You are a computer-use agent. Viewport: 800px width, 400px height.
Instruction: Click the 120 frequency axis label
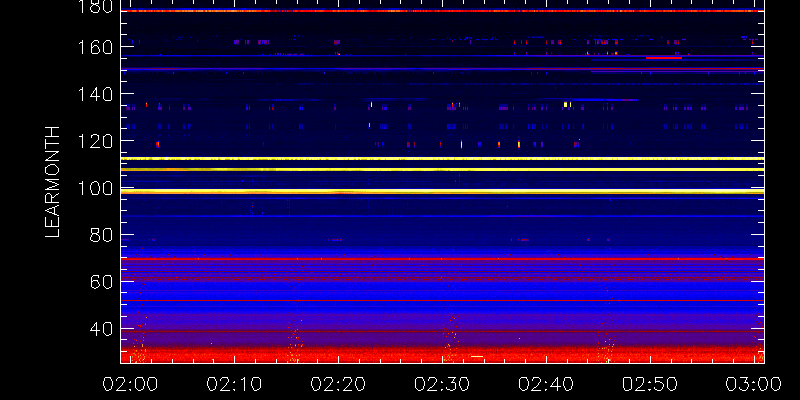click(x=95, y=141)
